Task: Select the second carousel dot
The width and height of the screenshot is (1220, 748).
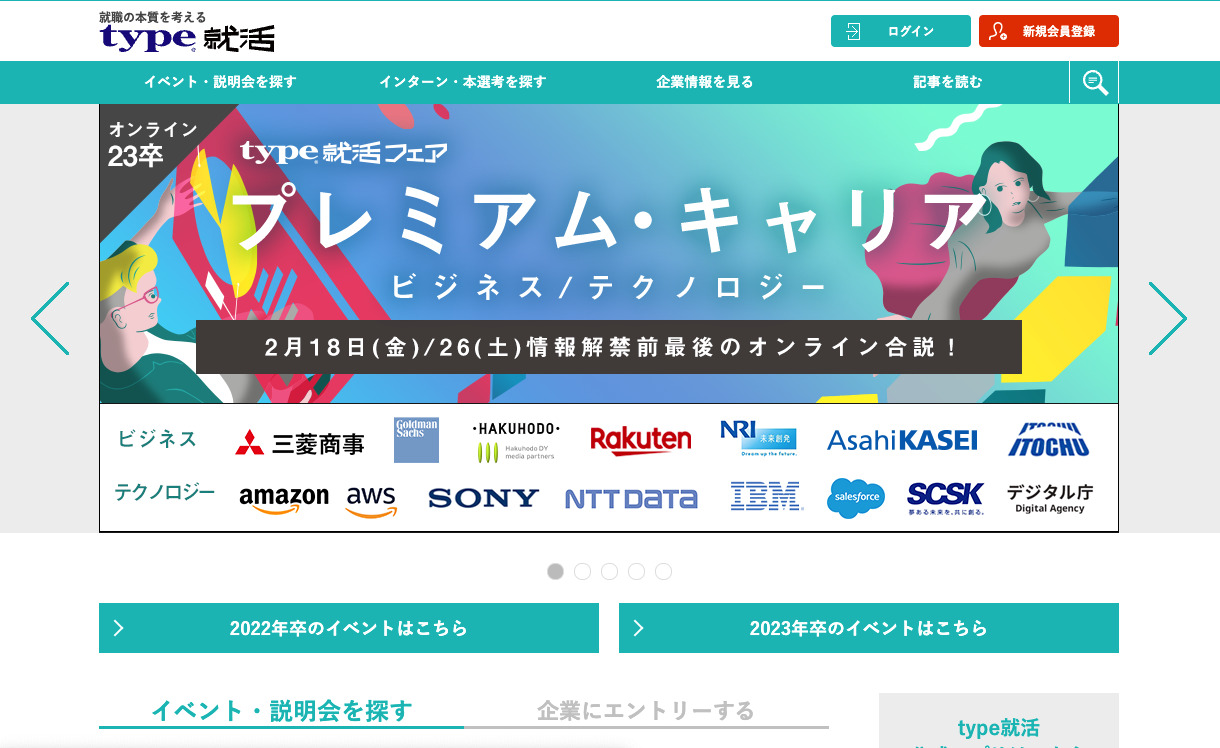Action: tap(582, 571)
